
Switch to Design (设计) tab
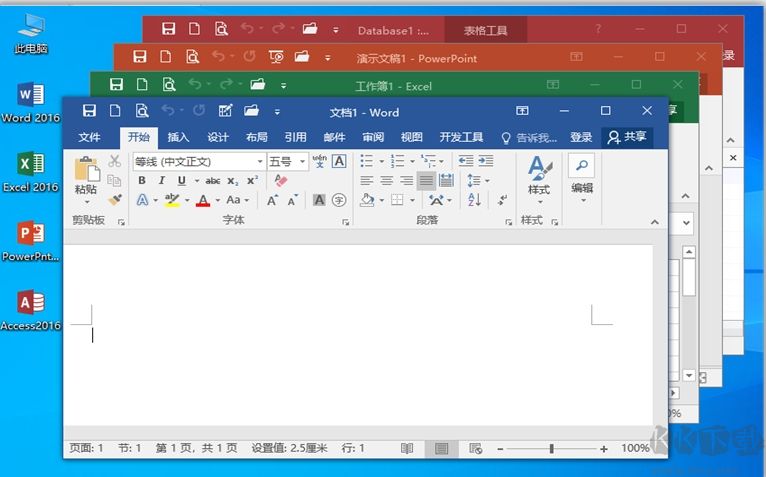(217, 137)
